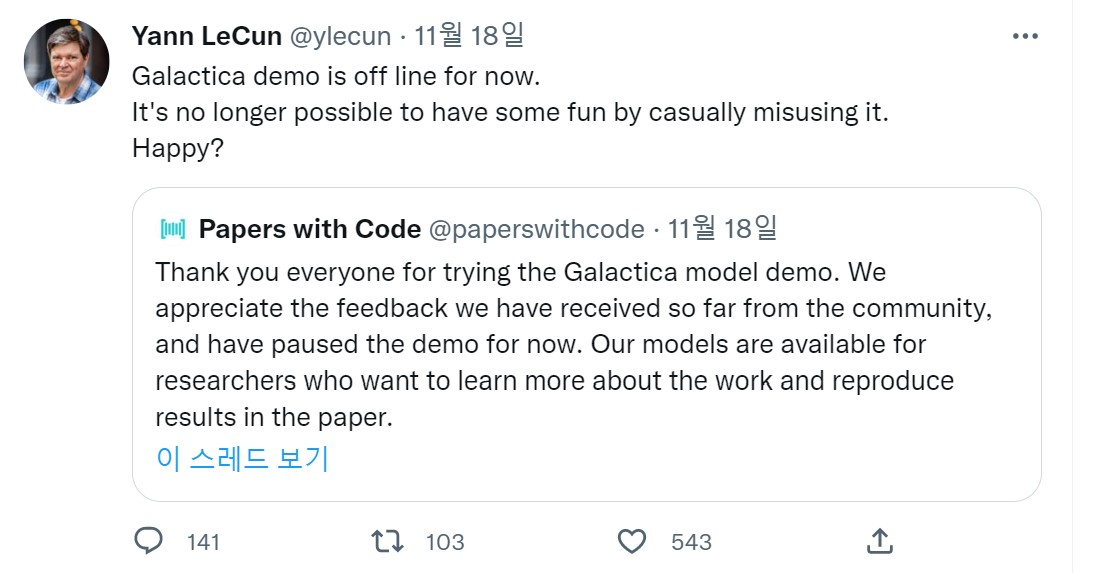Open the Yann LeCun display name link
Image resolution: width=1095 pixels, height=573 pixels.
pyautogui.click(x=207, y=36)
